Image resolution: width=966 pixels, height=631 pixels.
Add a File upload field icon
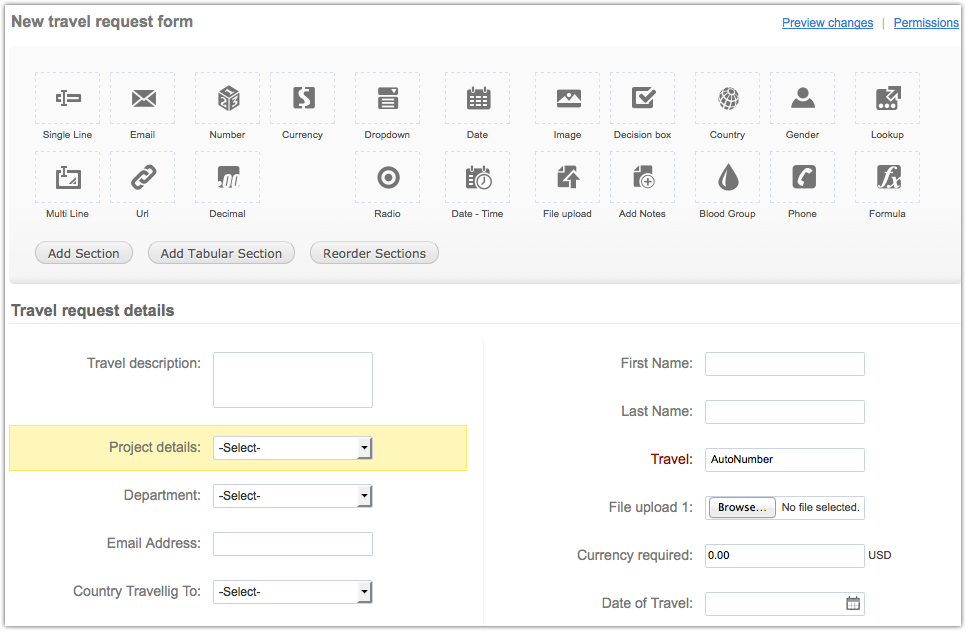[567, 177]
